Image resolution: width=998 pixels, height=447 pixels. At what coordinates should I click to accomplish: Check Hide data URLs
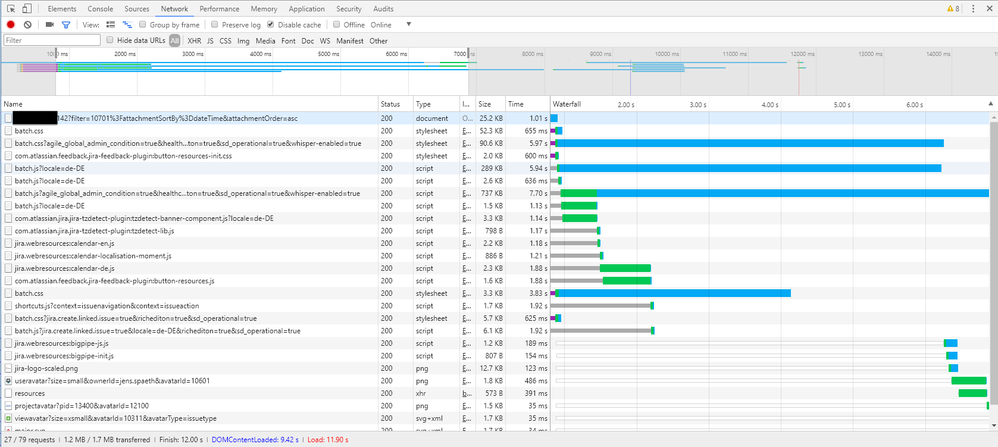coord(111,40)
